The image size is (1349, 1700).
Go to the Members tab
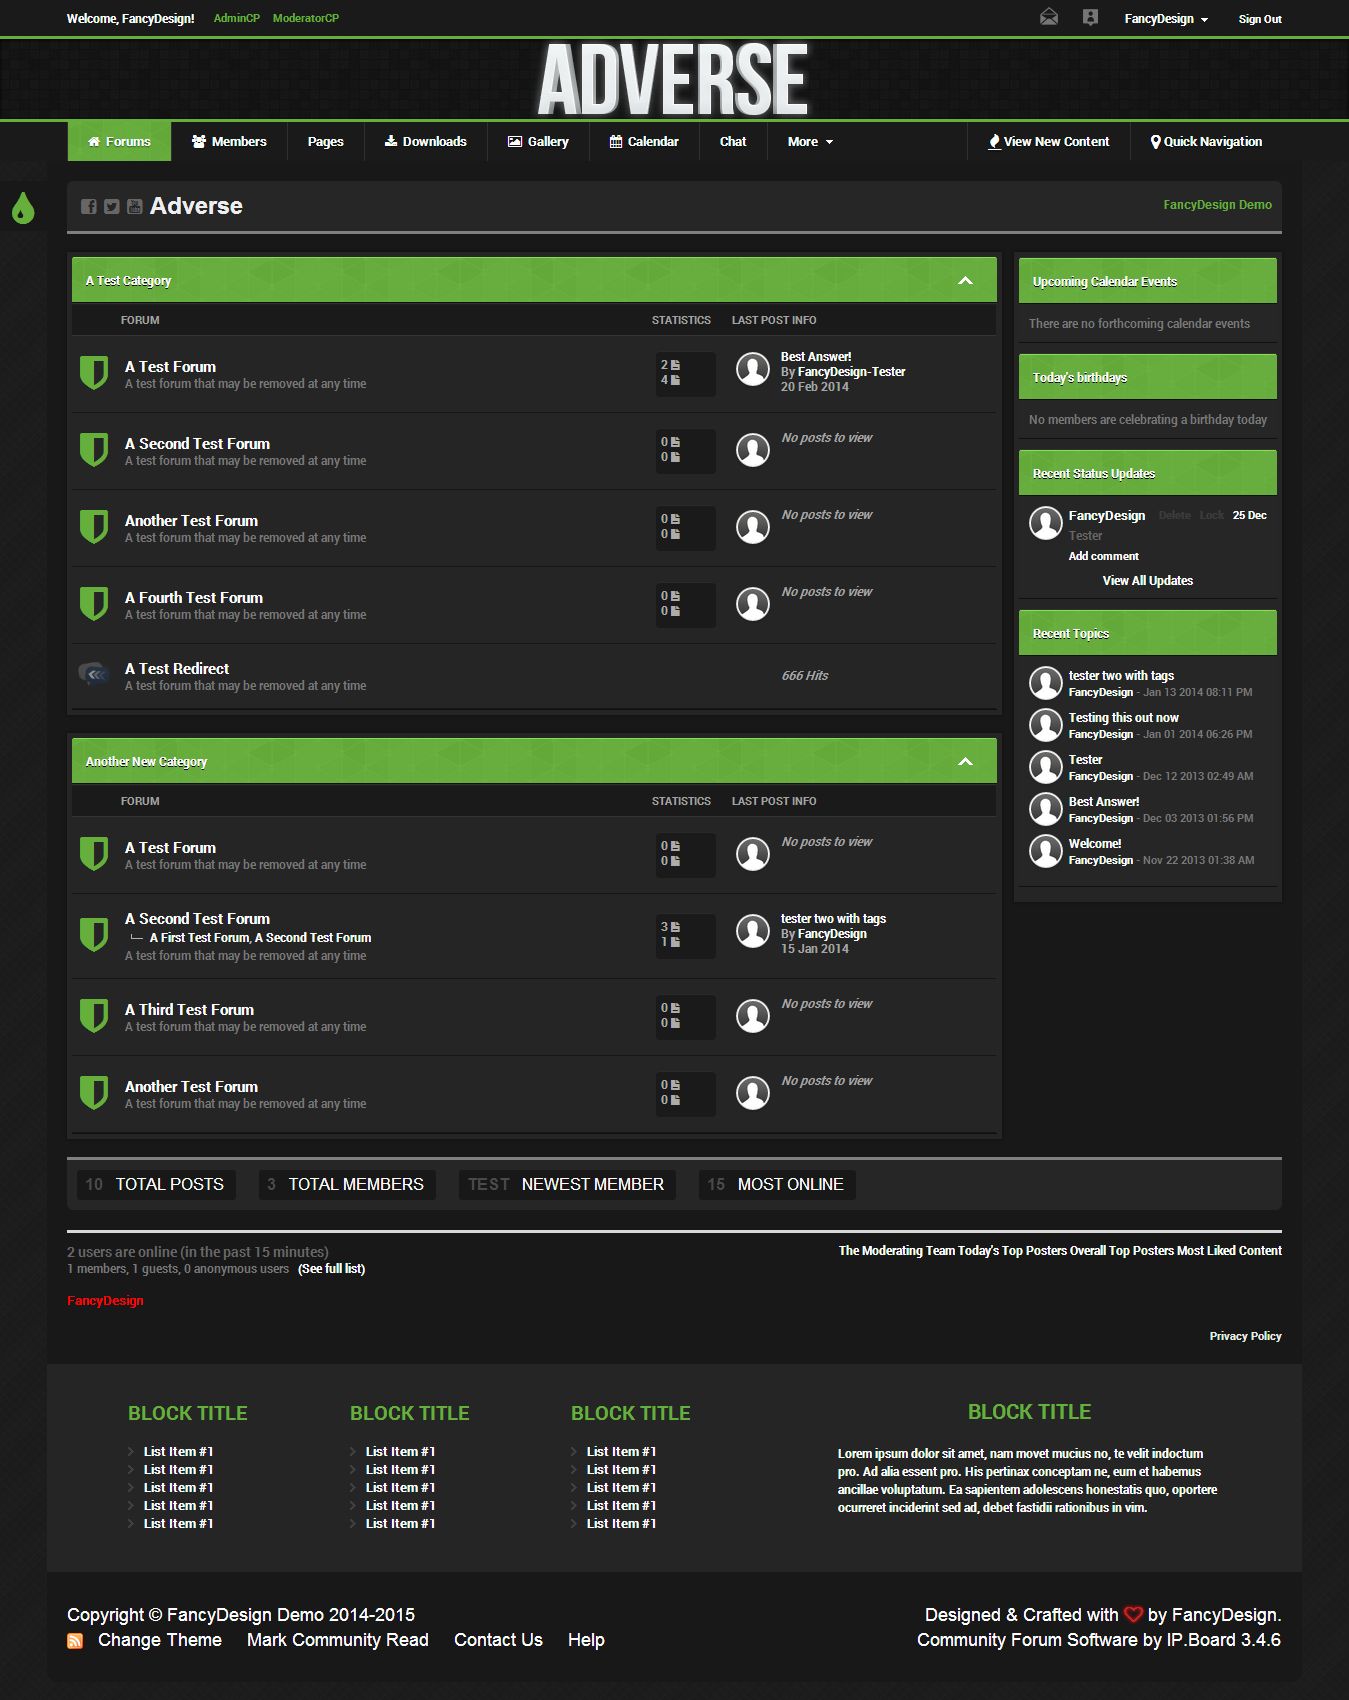click(x=229, y=142)
